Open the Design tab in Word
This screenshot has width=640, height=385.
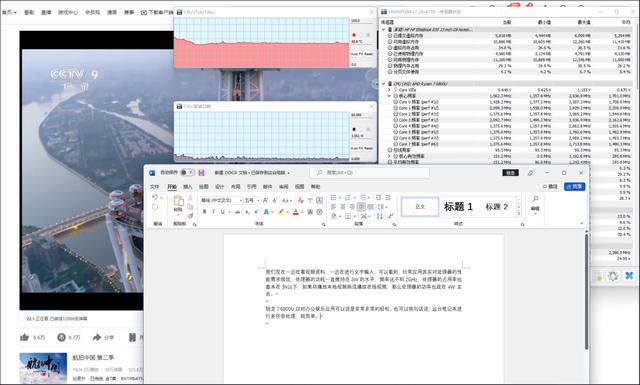point(220,187)
